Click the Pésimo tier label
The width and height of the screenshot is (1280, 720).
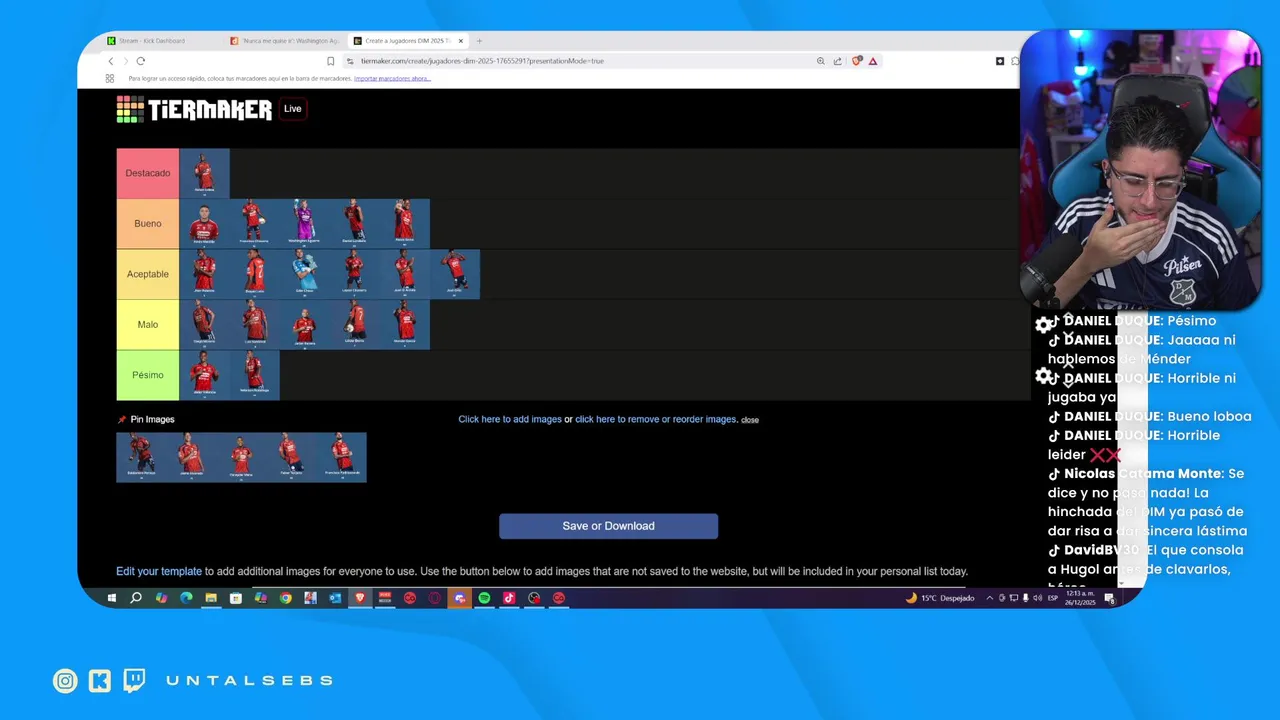click(148, 375)
